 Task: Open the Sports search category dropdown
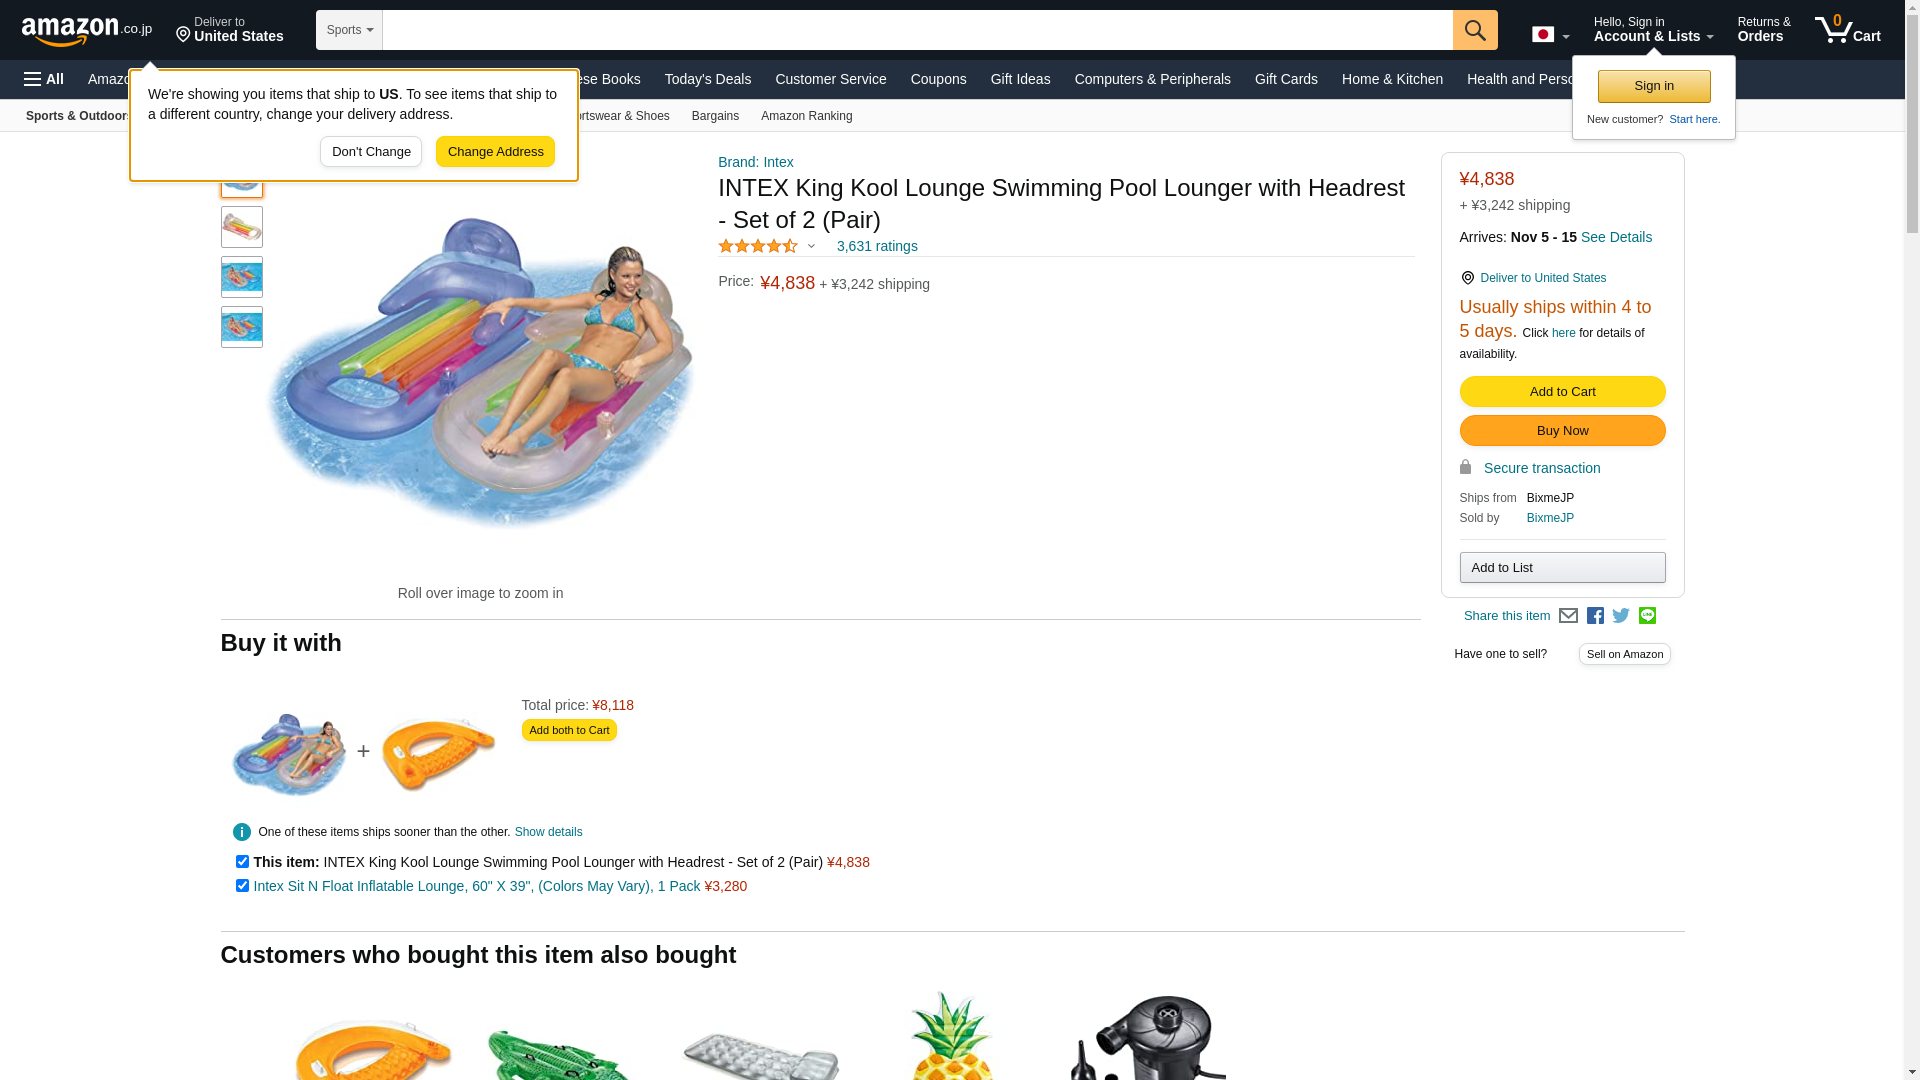(x=349, y=30)
